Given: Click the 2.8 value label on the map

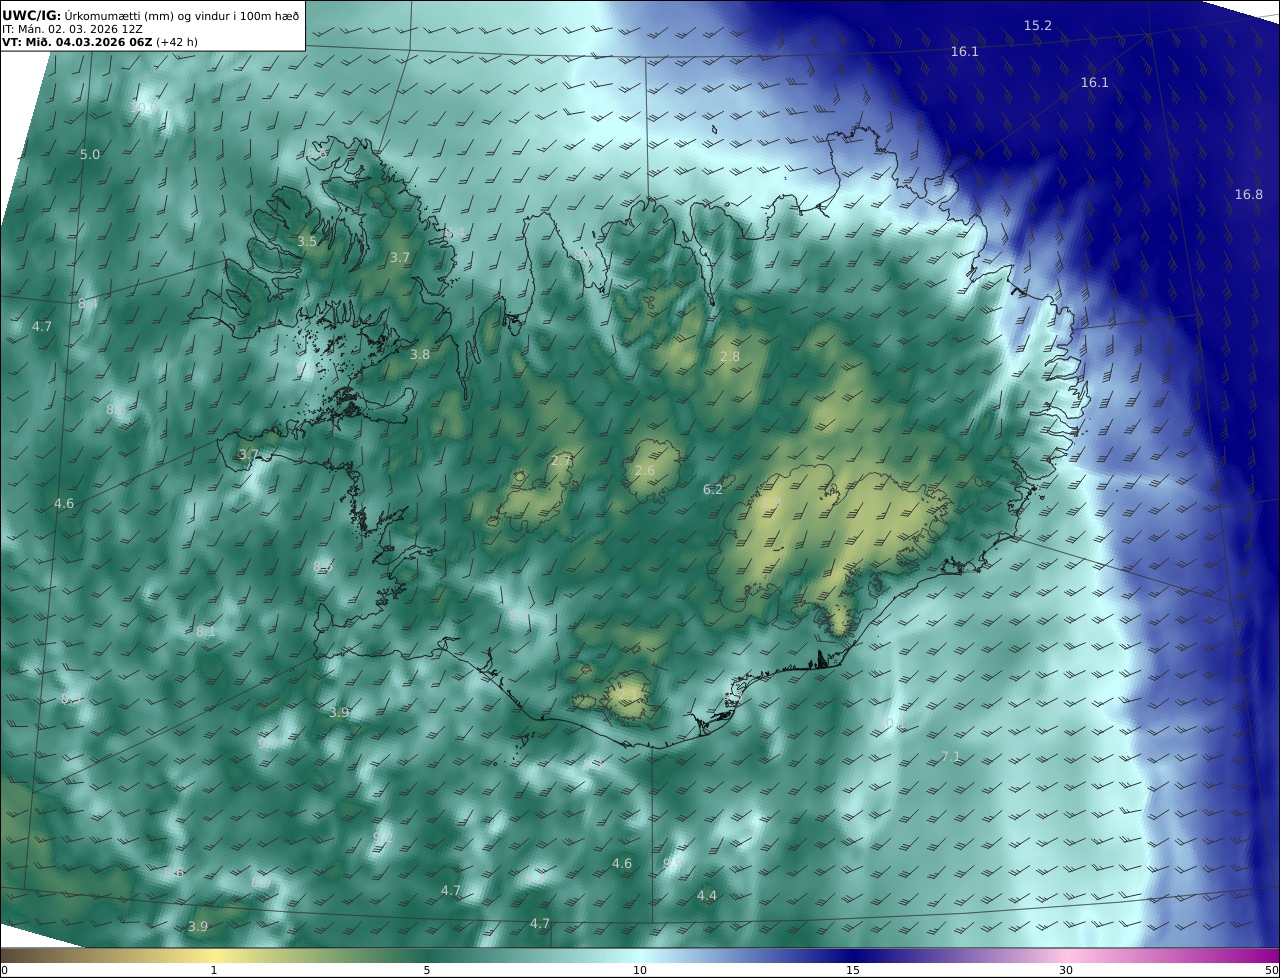Looking at the screenshot, I should (x=730, y=356).
